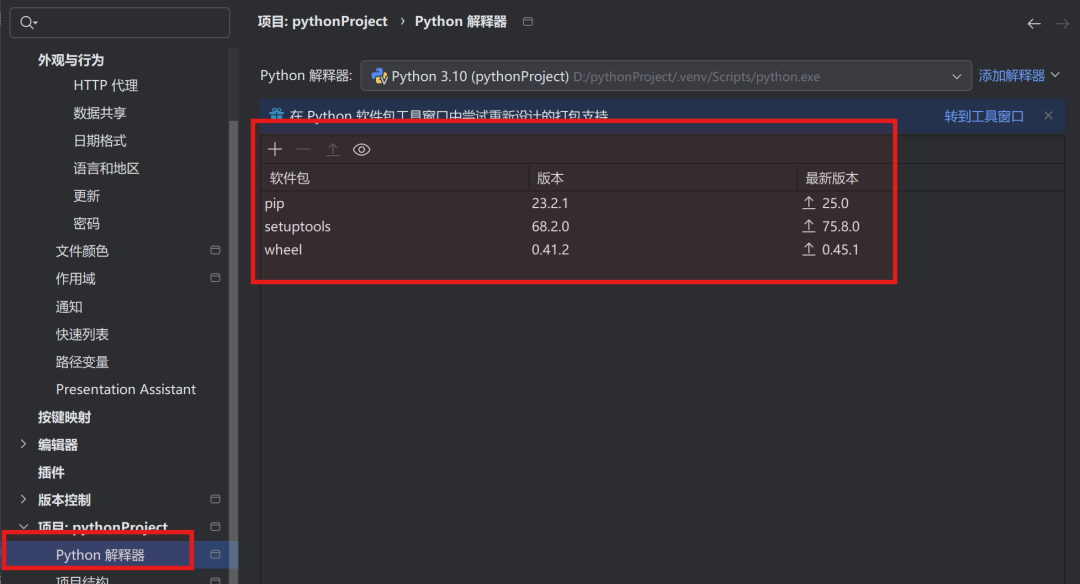Click project-level icon beside 作用域
The image size is (1080, 584).
click(x=215, y=278)
